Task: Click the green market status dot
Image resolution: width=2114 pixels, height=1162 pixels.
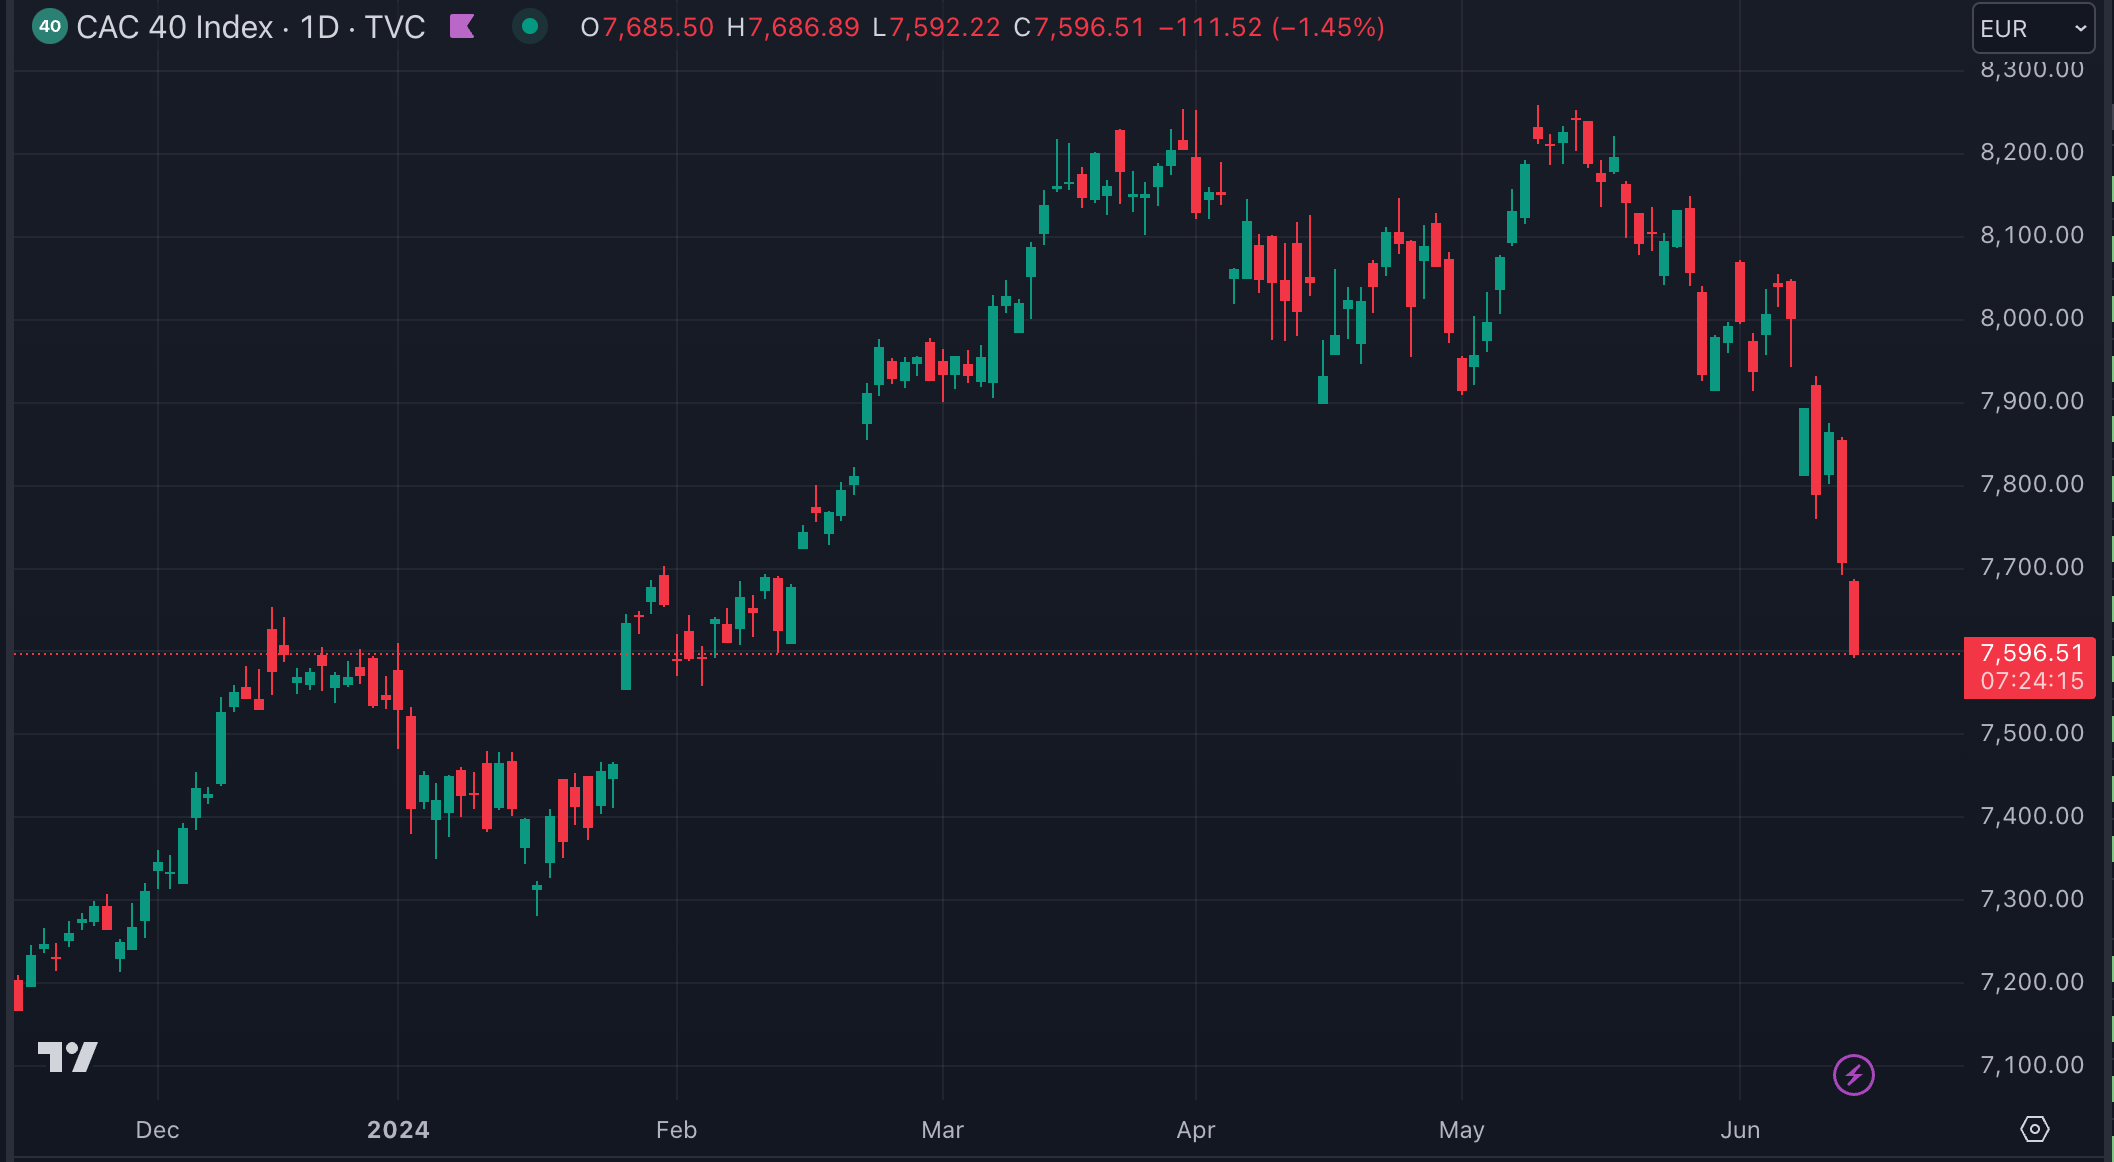Action: point(530,27)
